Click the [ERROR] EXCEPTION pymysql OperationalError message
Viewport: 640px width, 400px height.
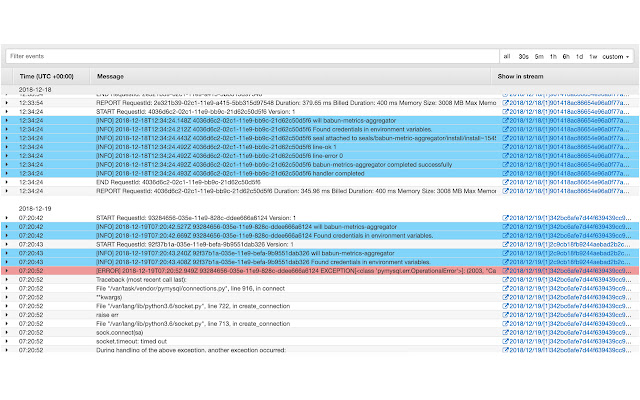(x=296, y=271)
